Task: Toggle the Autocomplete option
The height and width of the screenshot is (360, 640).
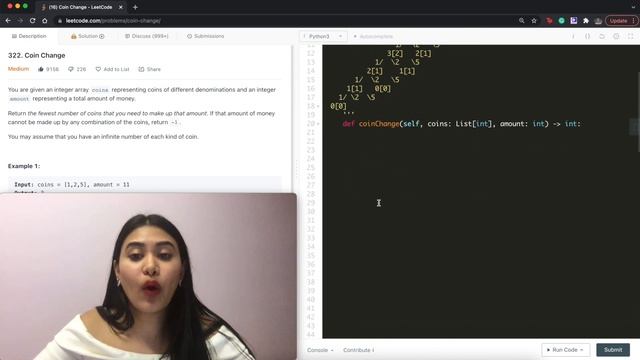Action: pos(373,36)
